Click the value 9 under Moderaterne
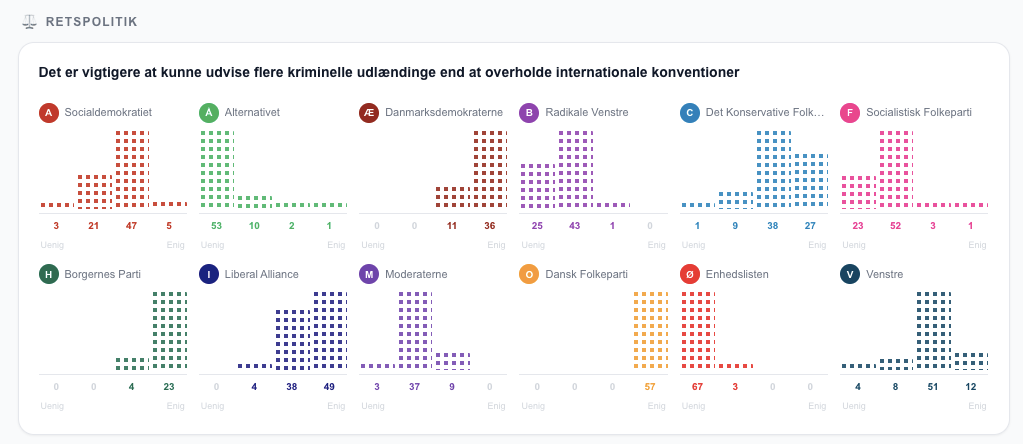Screen dimensions: 1023x444 point(452,387)
